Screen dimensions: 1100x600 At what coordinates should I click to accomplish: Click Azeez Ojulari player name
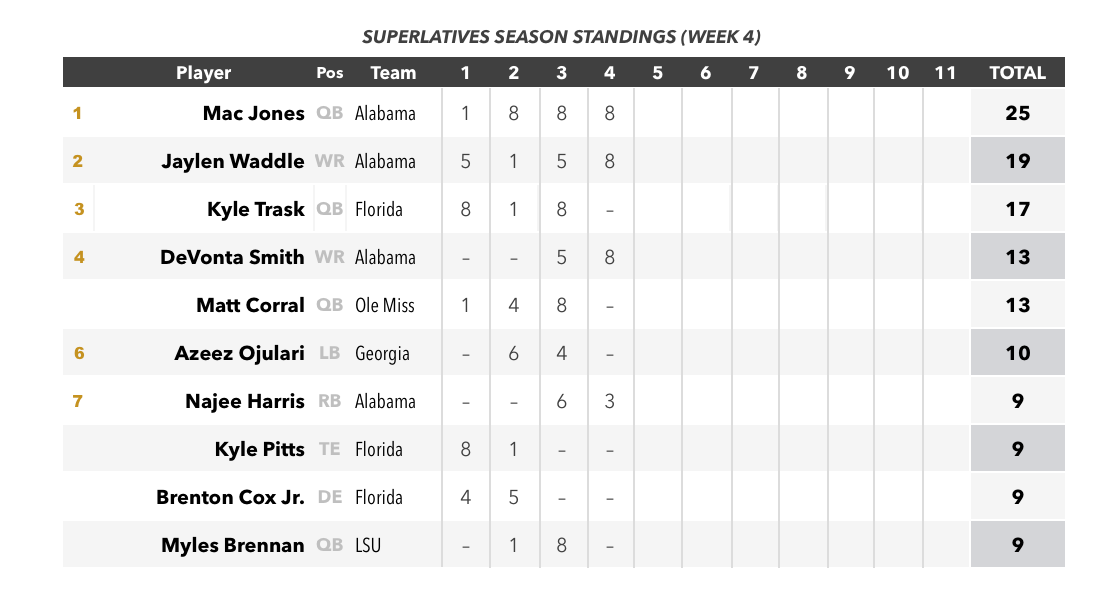coord(239,353)
